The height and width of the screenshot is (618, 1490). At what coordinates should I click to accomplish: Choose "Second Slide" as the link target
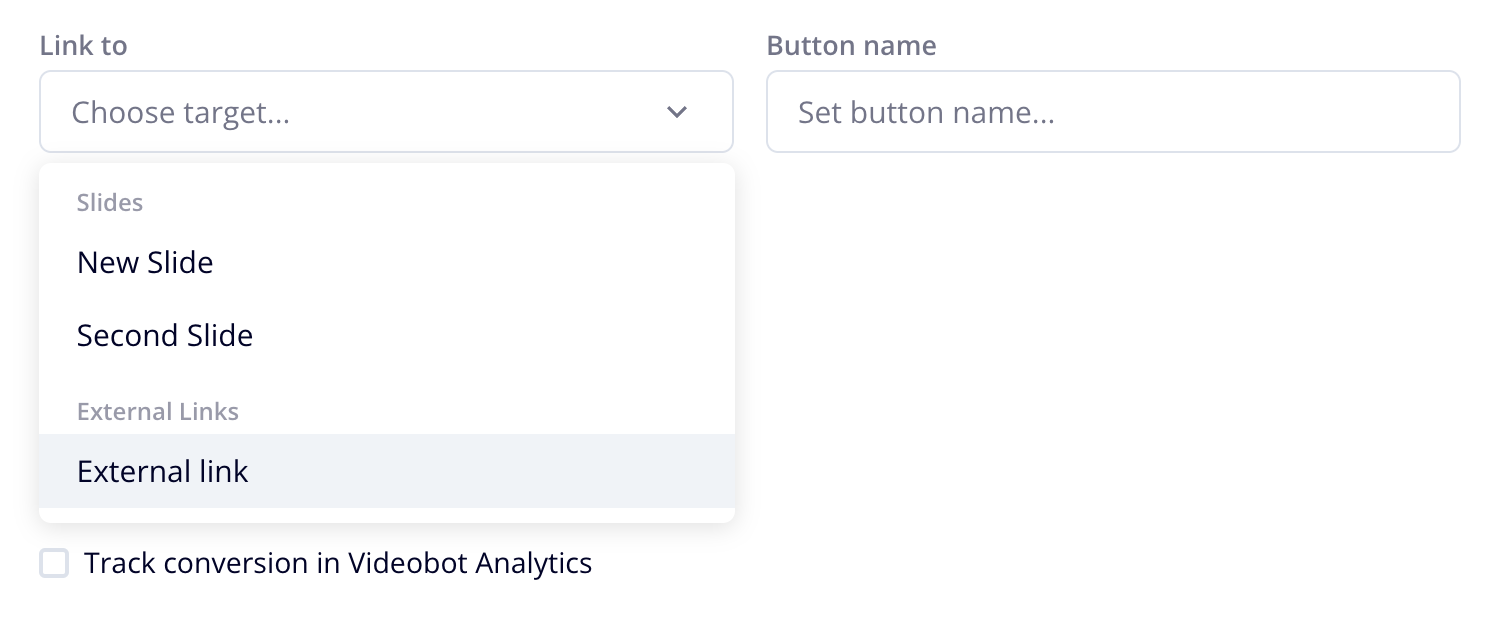coord(165,335)
